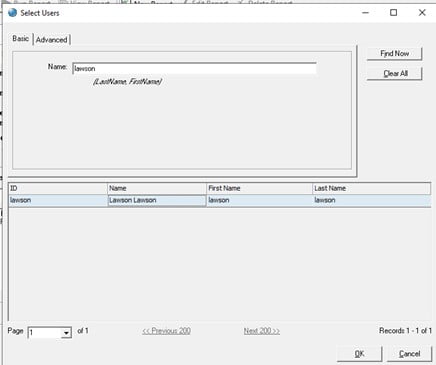Click the lawson last name cell
Screen dimensions: 436x365
372,200
